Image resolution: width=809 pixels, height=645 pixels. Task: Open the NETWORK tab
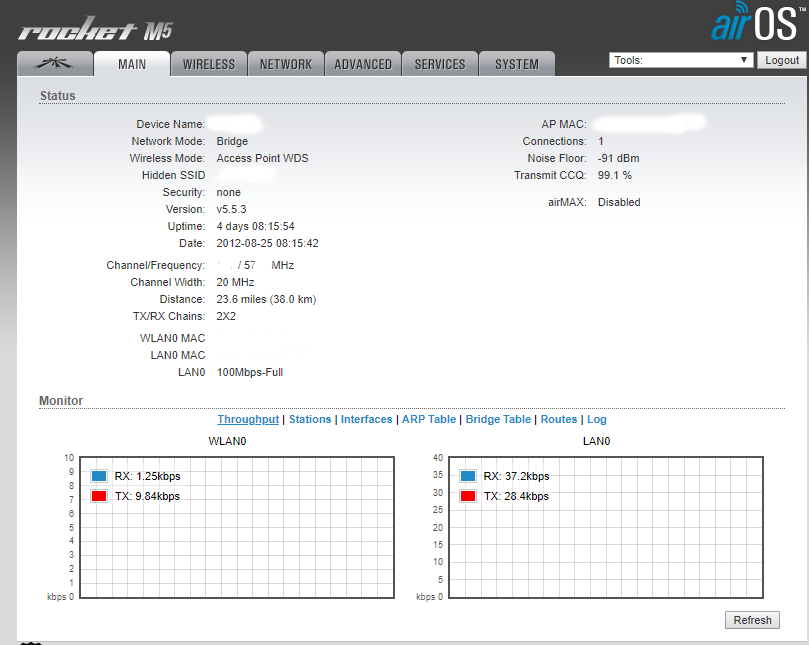click(x=286, y=64)
